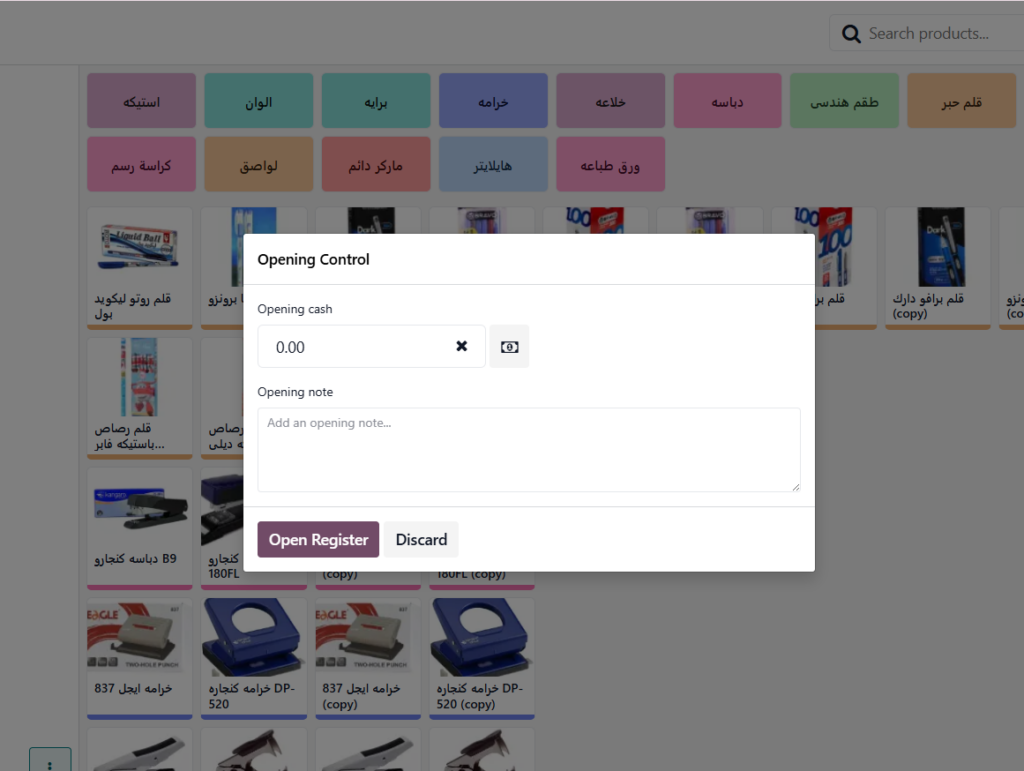
Task: Select the لواصق category
Action: [259, 164]
